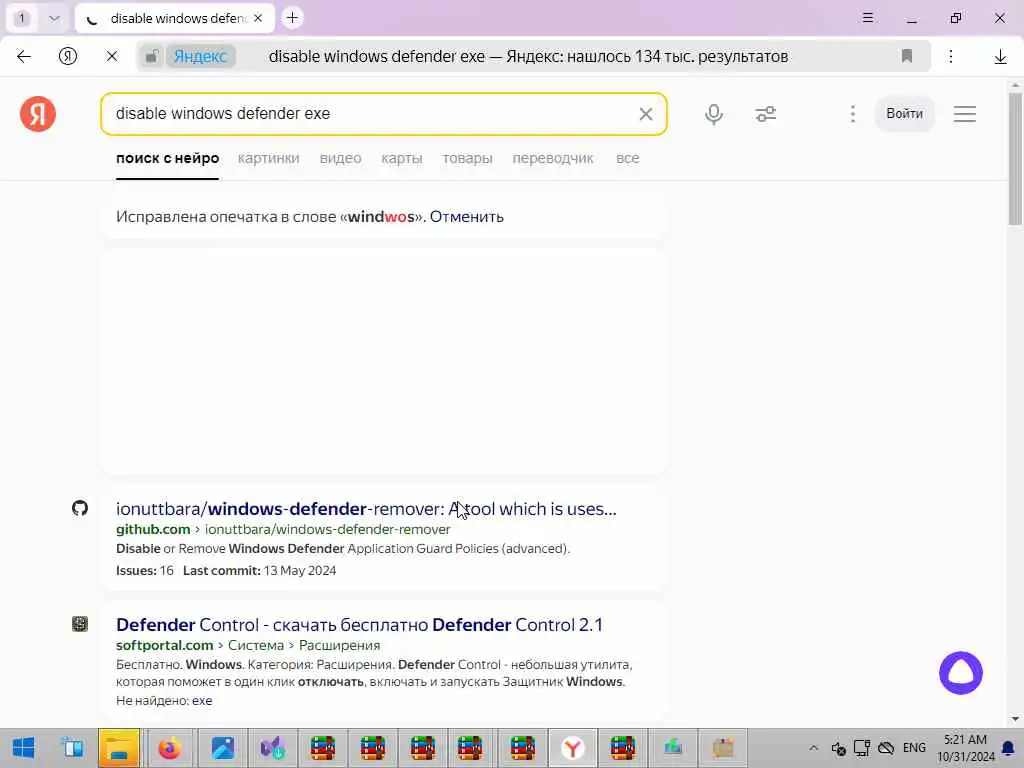The width and height of the screenshot is (1024, 768).
Task: Switch to the 'карты' tab
Action: click(x=402, y=158)
